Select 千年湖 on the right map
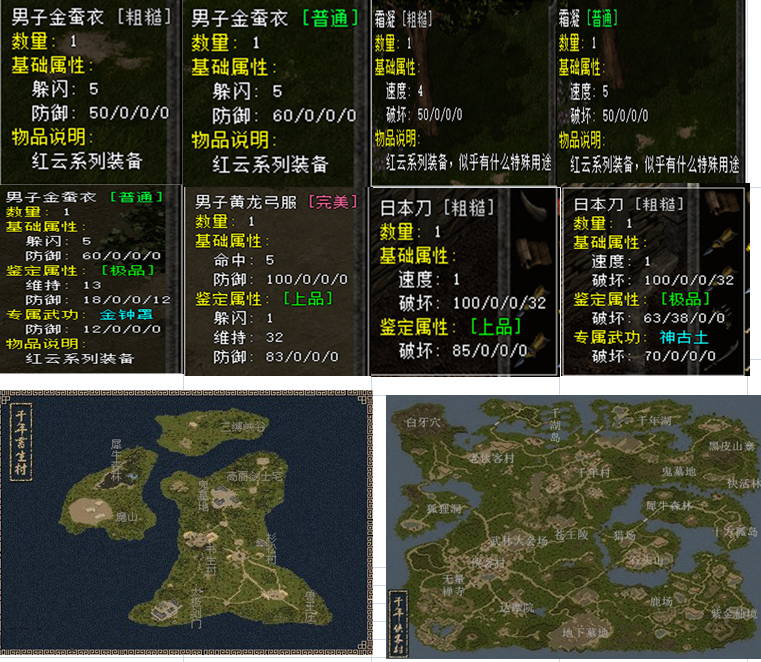The image size is (761, 662). click(x=655, y=421)
